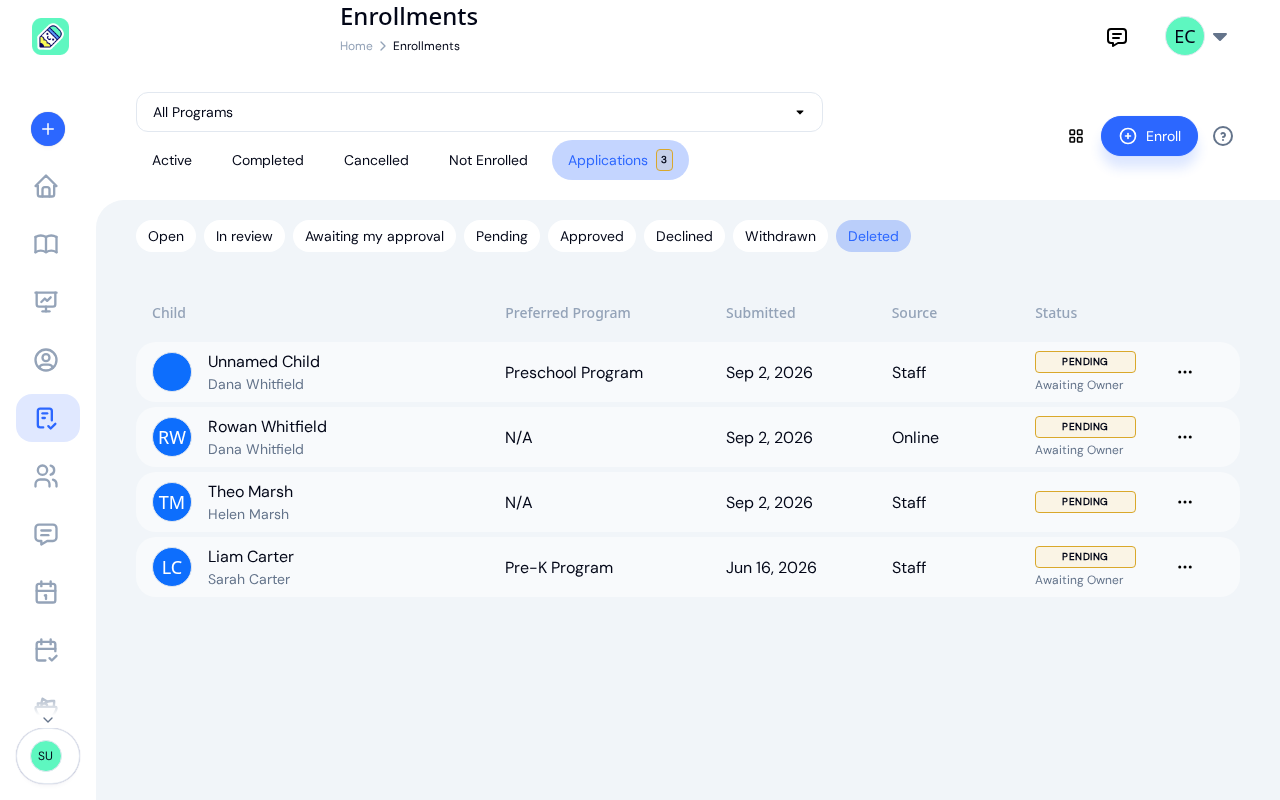The image size is (1280, 800).
Task: Click the Liam Carter child name
Action: click(x=251, y=557)
